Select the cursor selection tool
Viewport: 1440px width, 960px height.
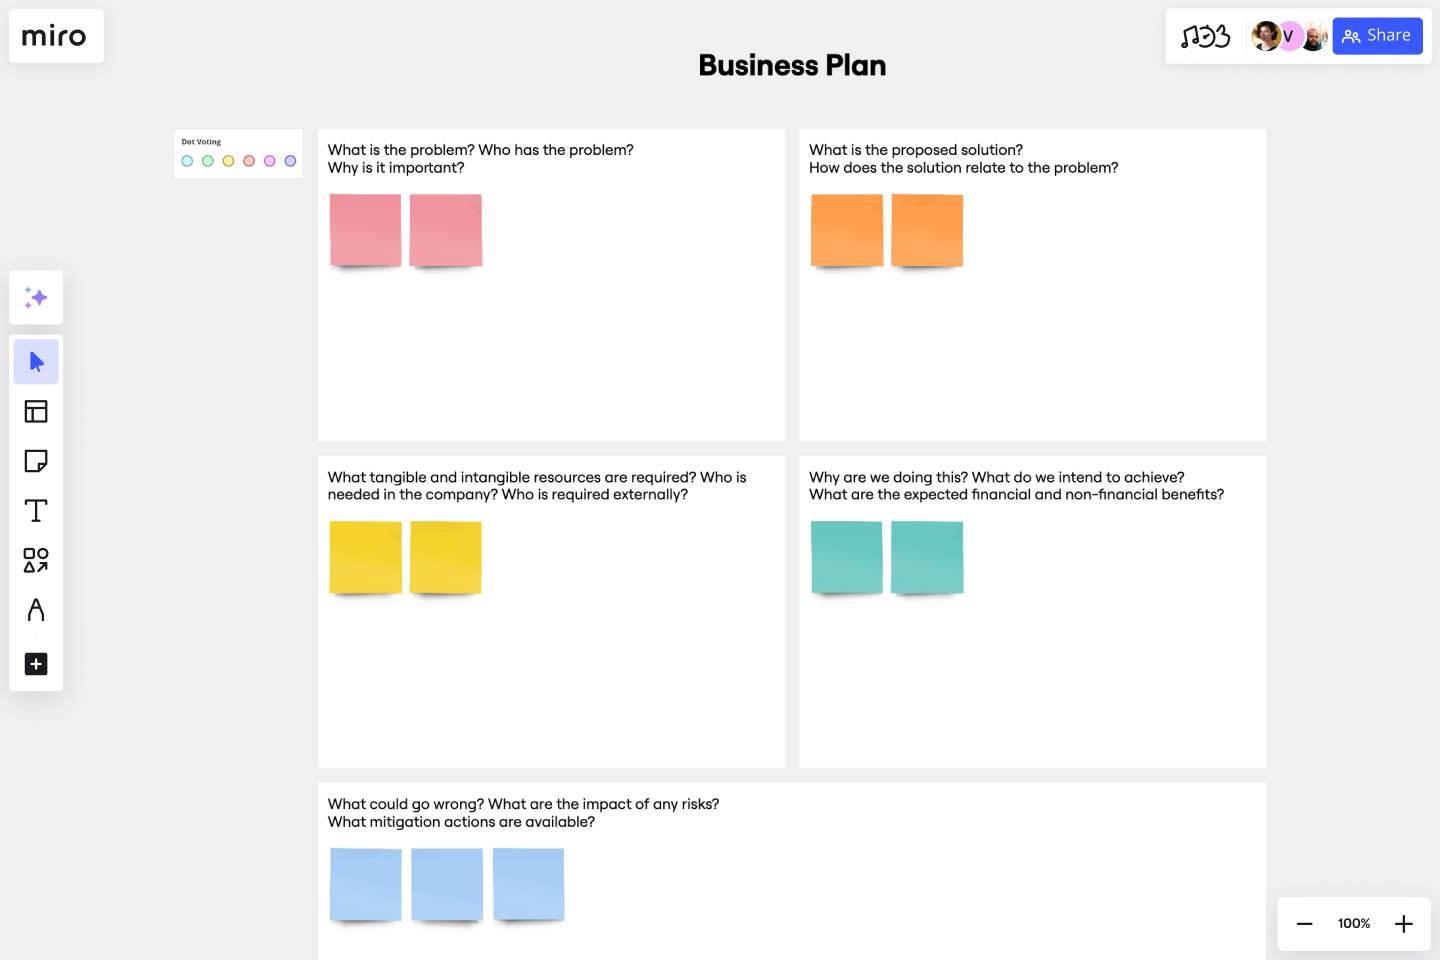coord(36,361)
